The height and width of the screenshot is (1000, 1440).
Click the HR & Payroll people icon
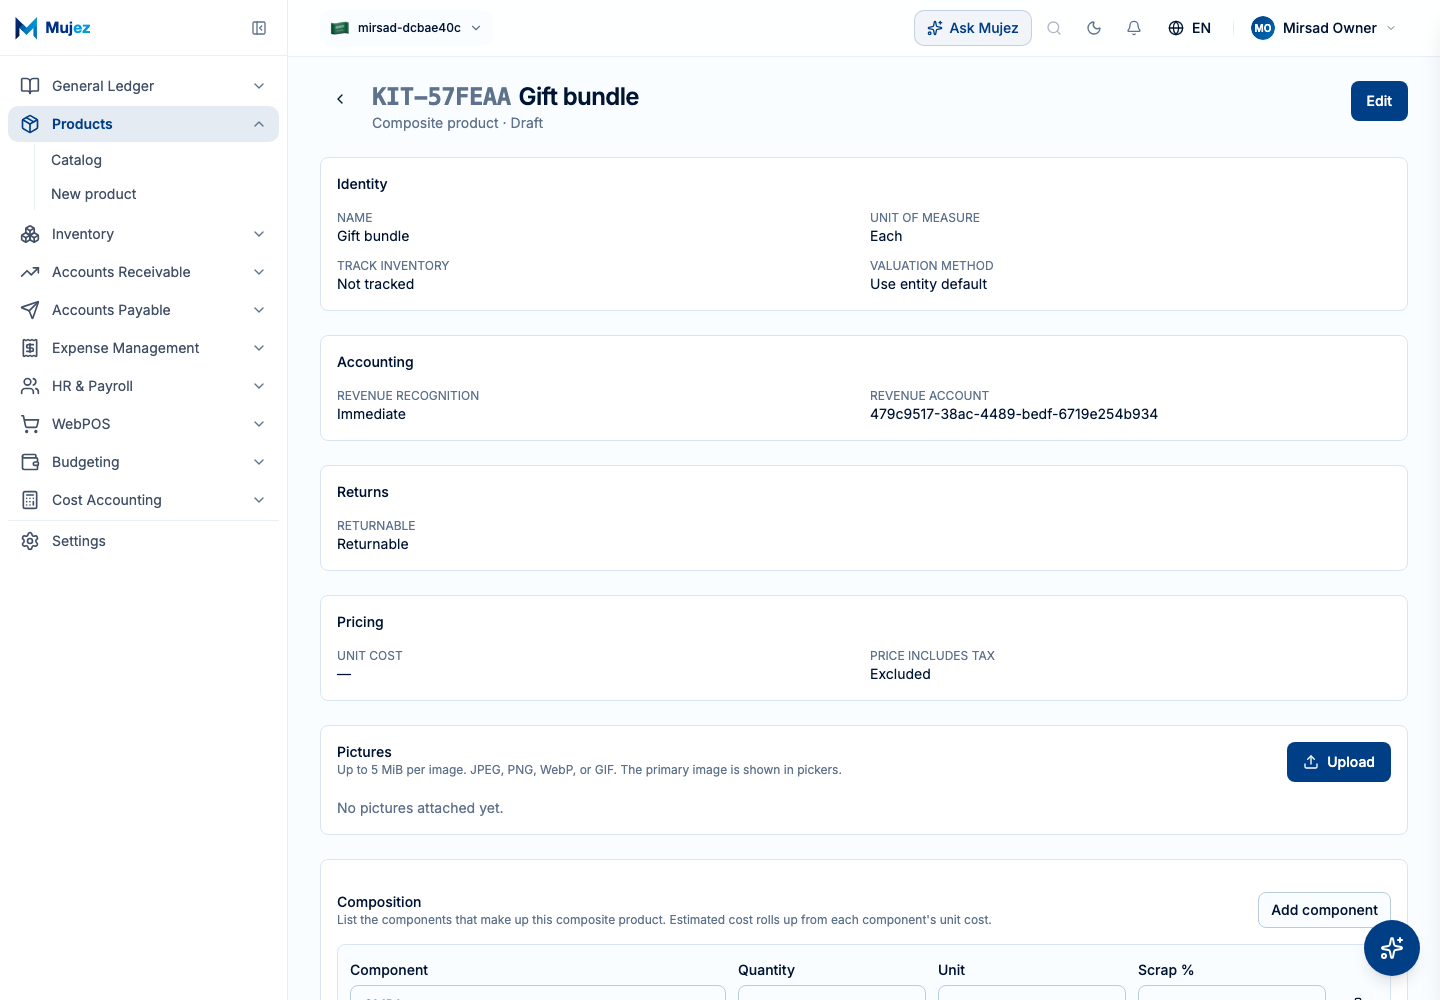point(30,386)
